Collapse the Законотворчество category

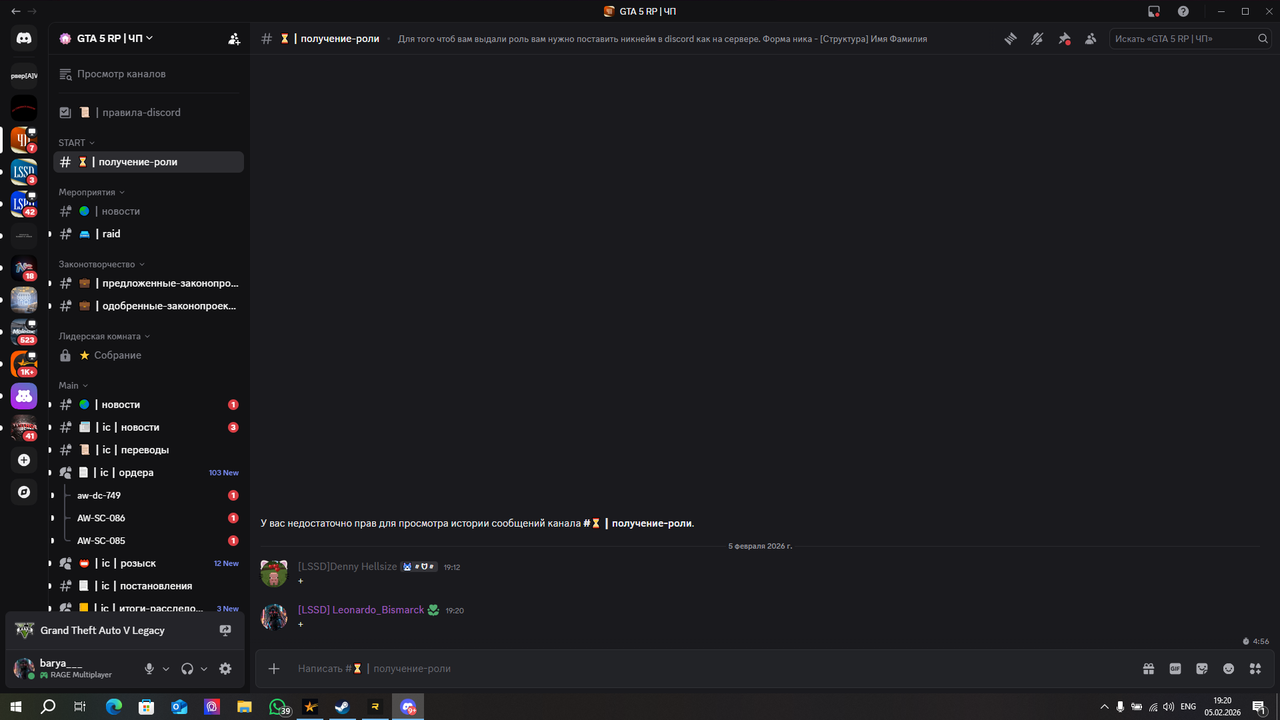(x=102, y=264)
